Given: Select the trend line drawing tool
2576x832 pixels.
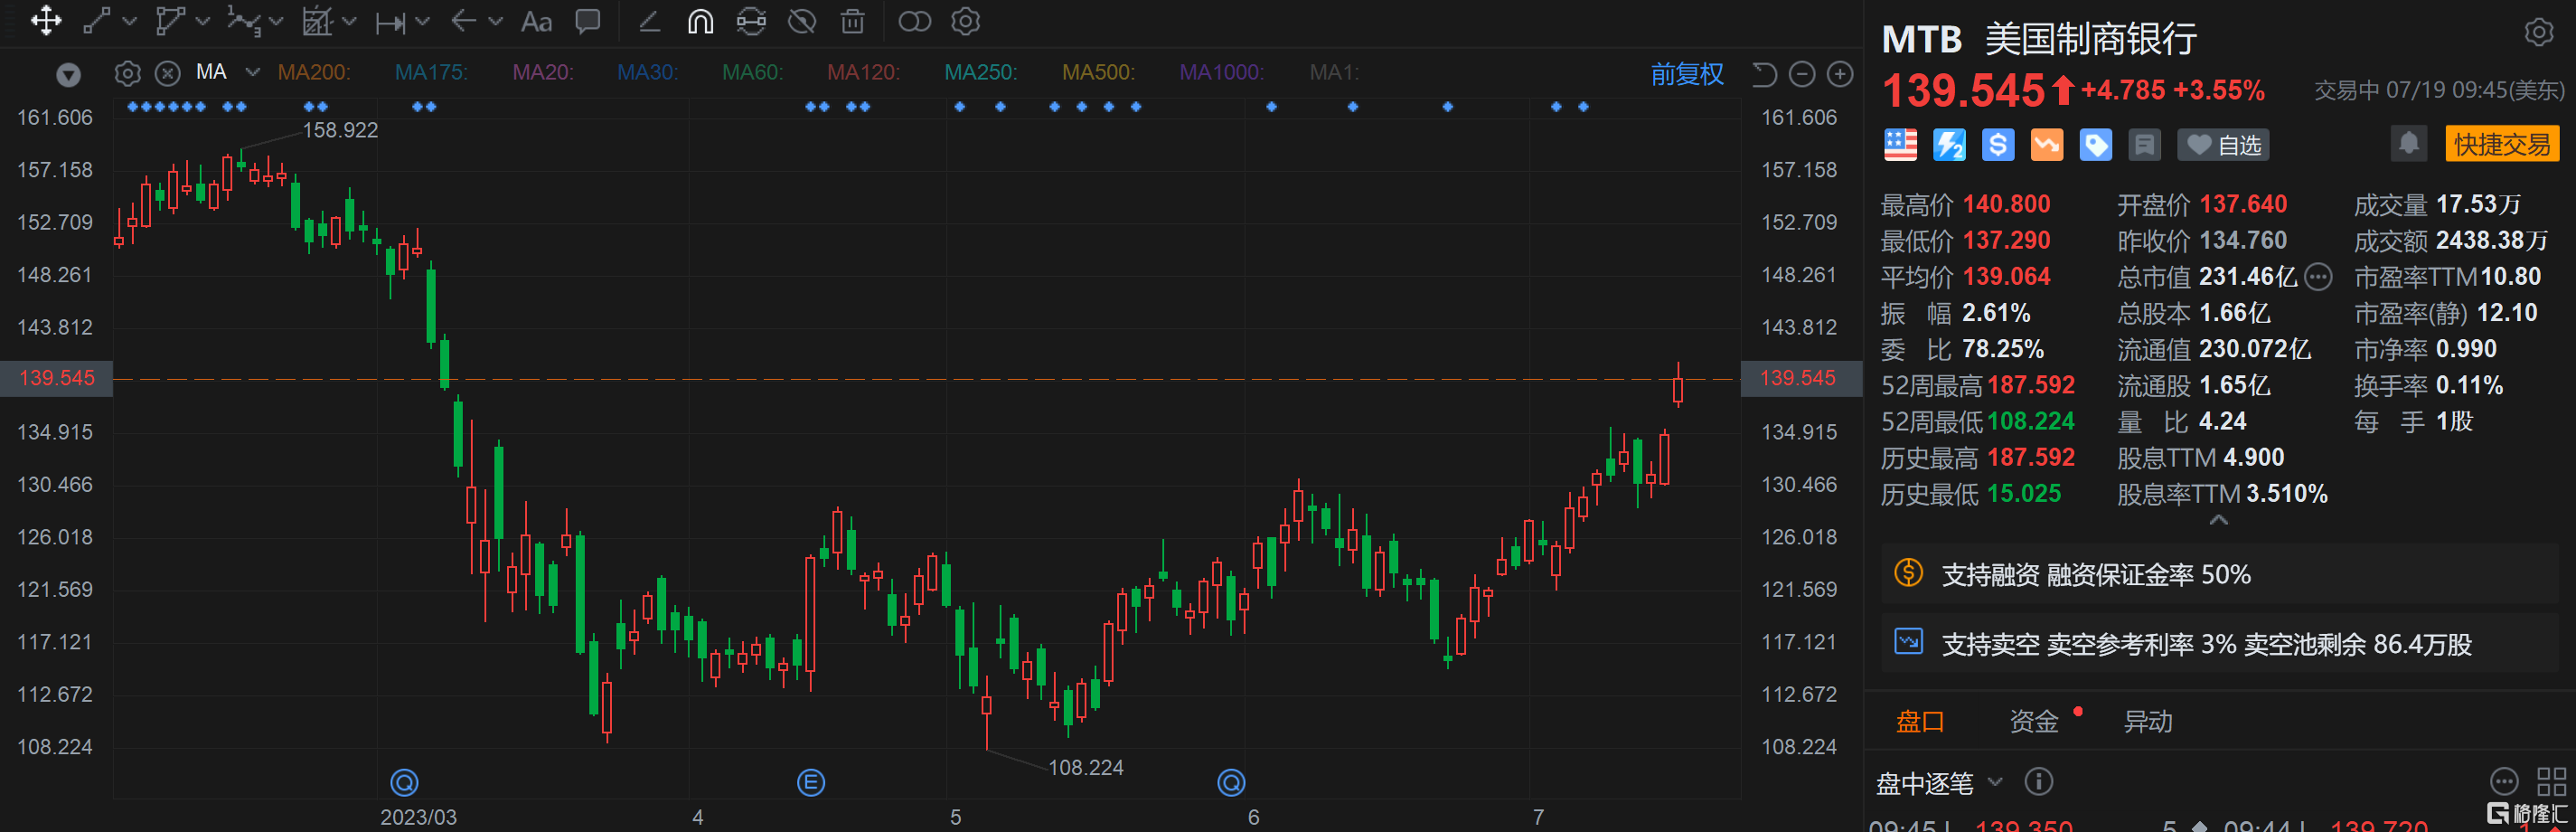Looking at the screenshot, I should pyautogui.click(x=97, y=21).
